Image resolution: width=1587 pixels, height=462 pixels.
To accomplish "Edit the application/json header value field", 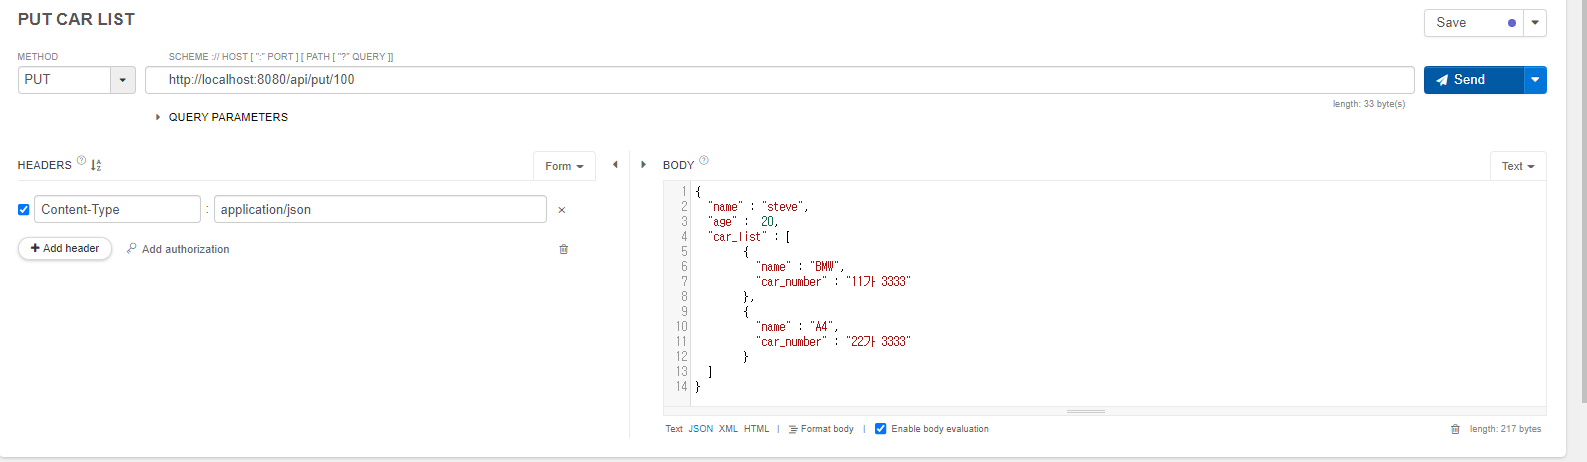I will click(380, 209).
